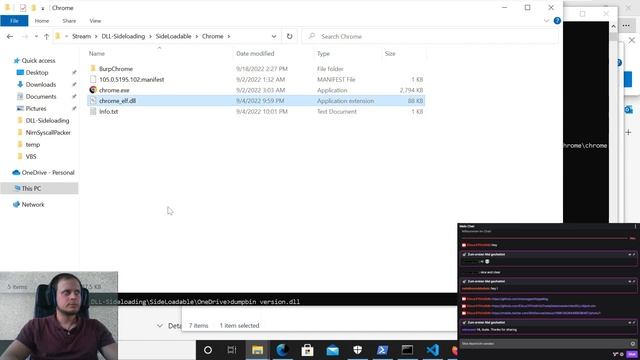Open quick access toolbar customize dropdown
The height and width of the screenshot is (360, 640).
coord(42,8)
